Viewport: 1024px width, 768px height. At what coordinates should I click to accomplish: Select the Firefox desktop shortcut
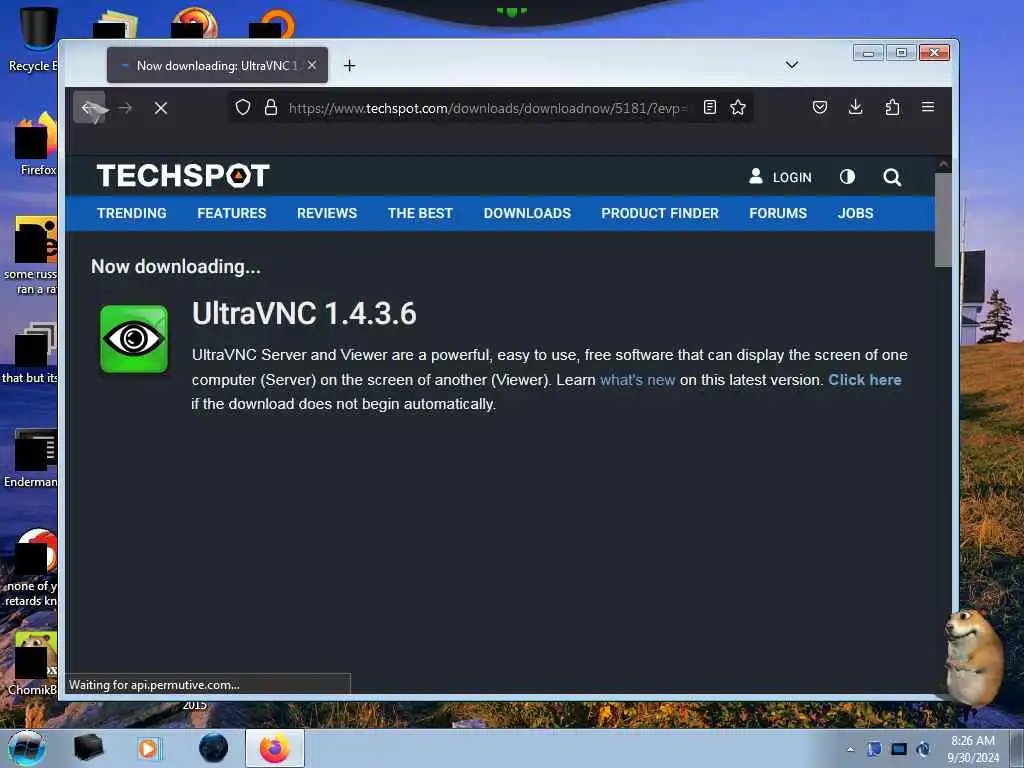[x=36, y=144]
